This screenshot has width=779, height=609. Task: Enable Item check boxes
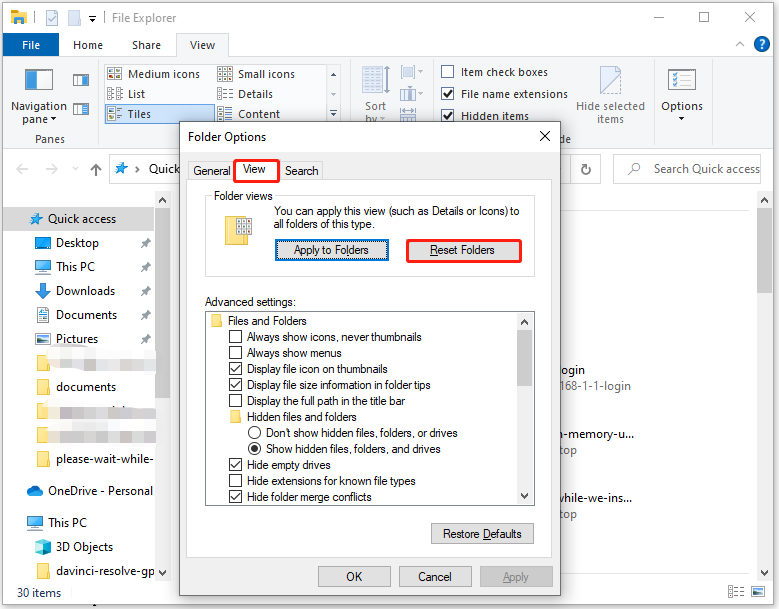coord(448,72)
